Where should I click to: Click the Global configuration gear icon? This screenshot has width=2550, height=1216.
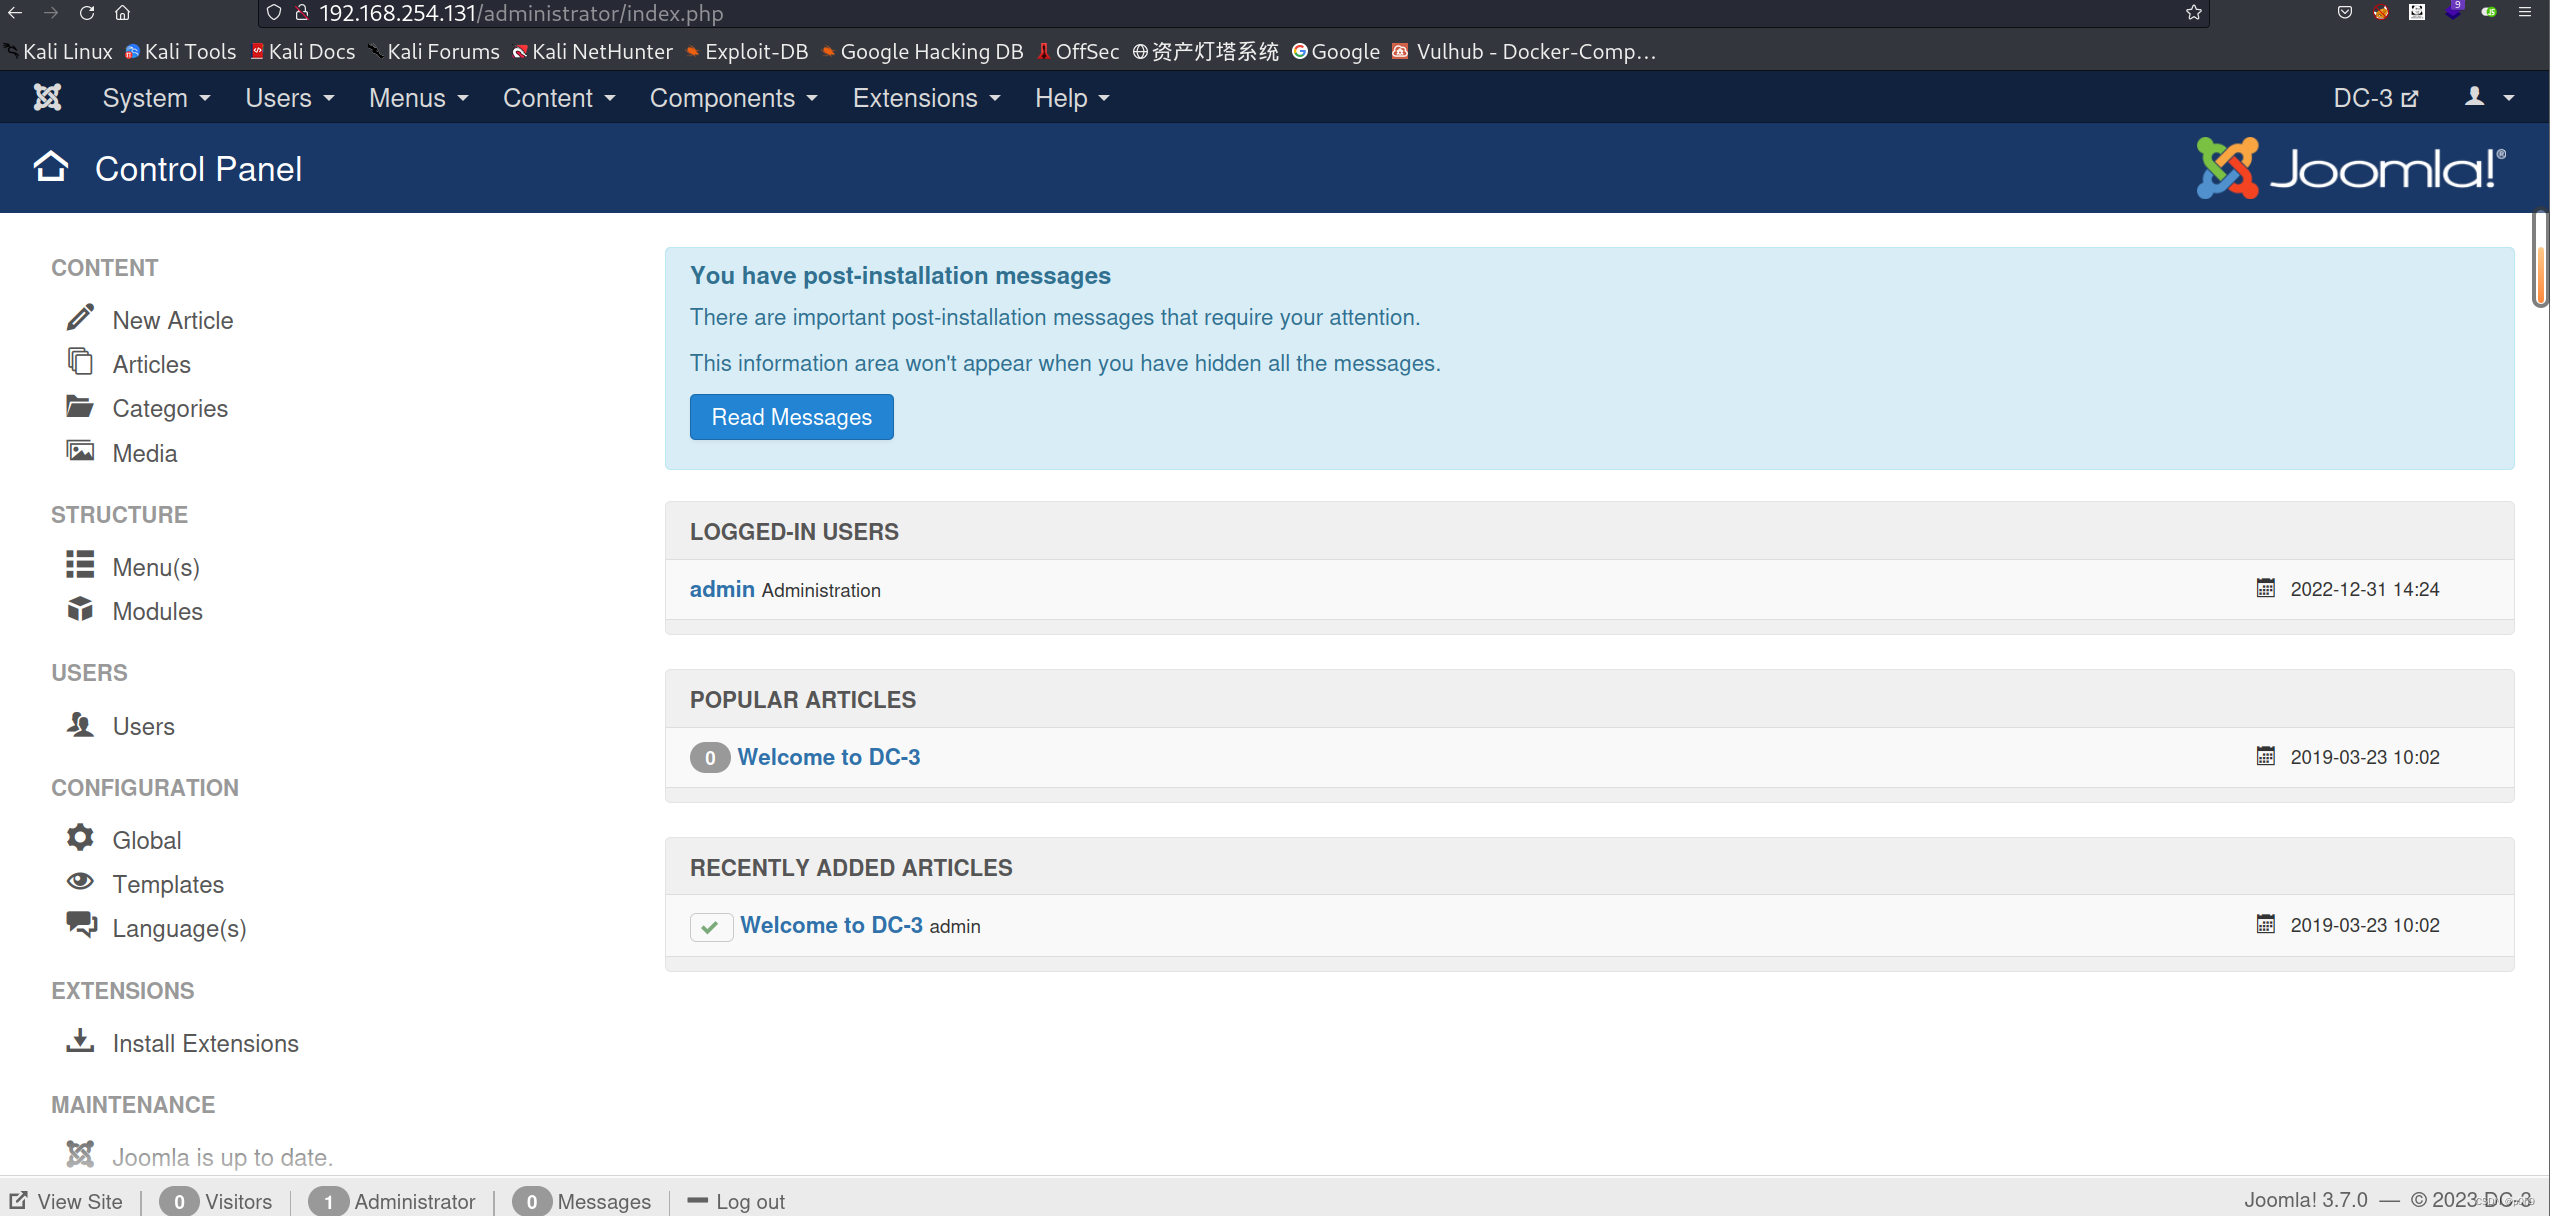click(80, 838)
